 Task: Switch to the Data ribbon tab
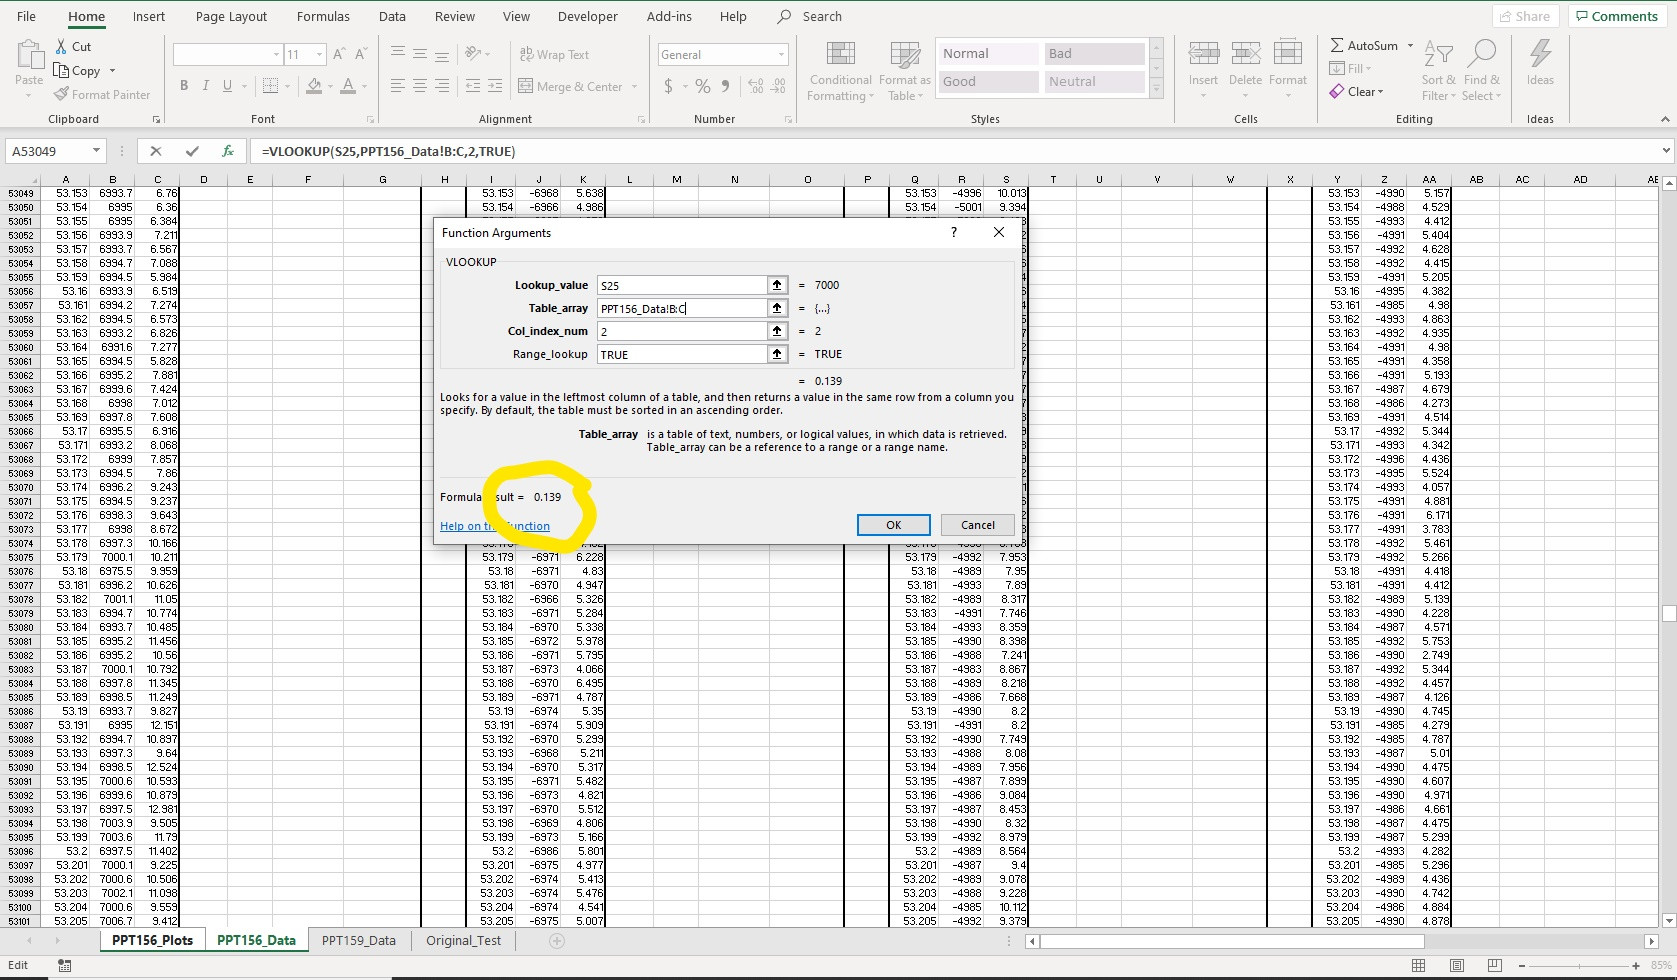click(x=392, y=16)
